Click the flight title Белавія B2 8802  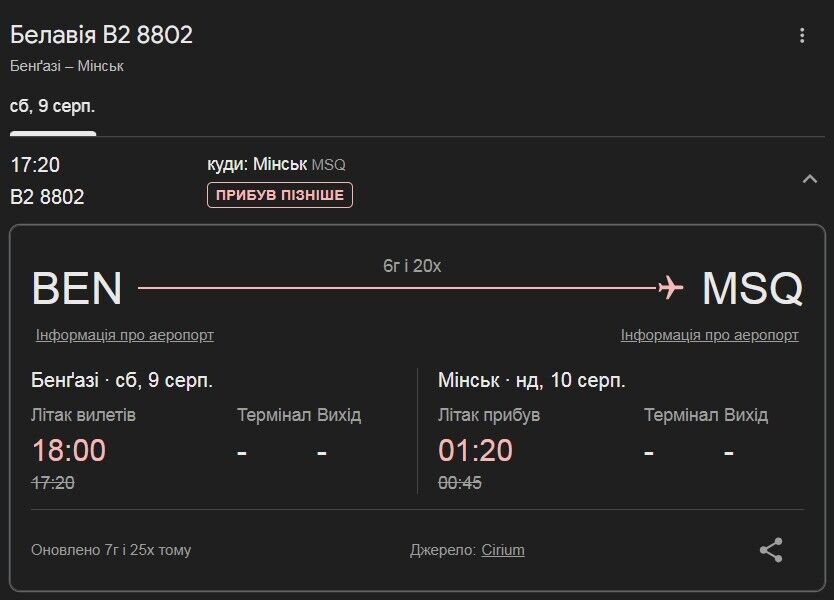tap(100, 34)
